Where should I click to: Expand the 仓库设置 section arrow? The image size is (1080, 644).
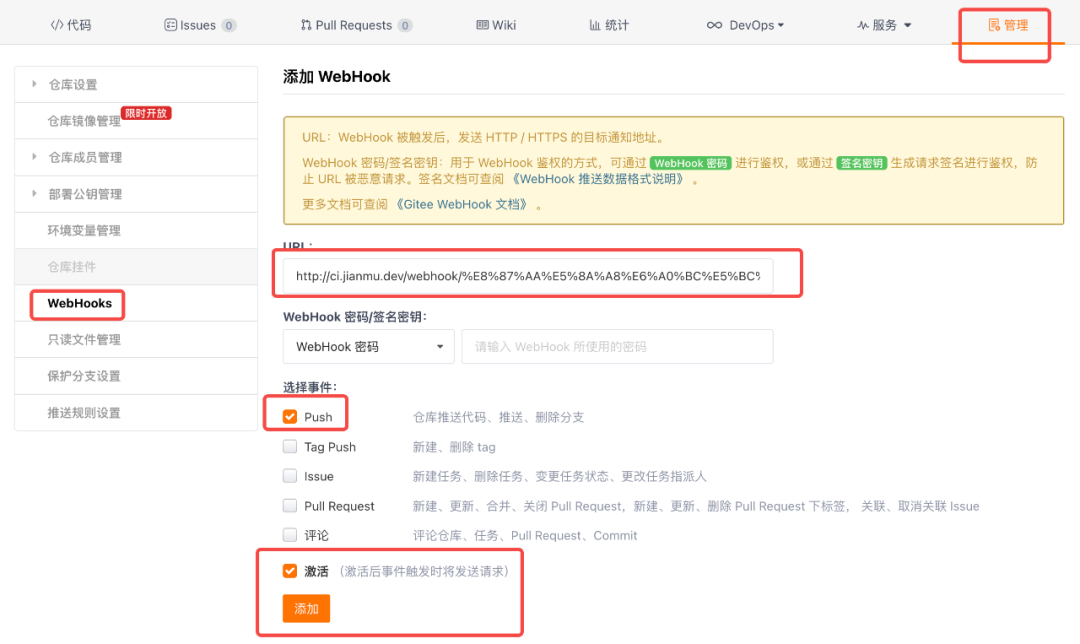pyautogui.click(x=34, y=84)
